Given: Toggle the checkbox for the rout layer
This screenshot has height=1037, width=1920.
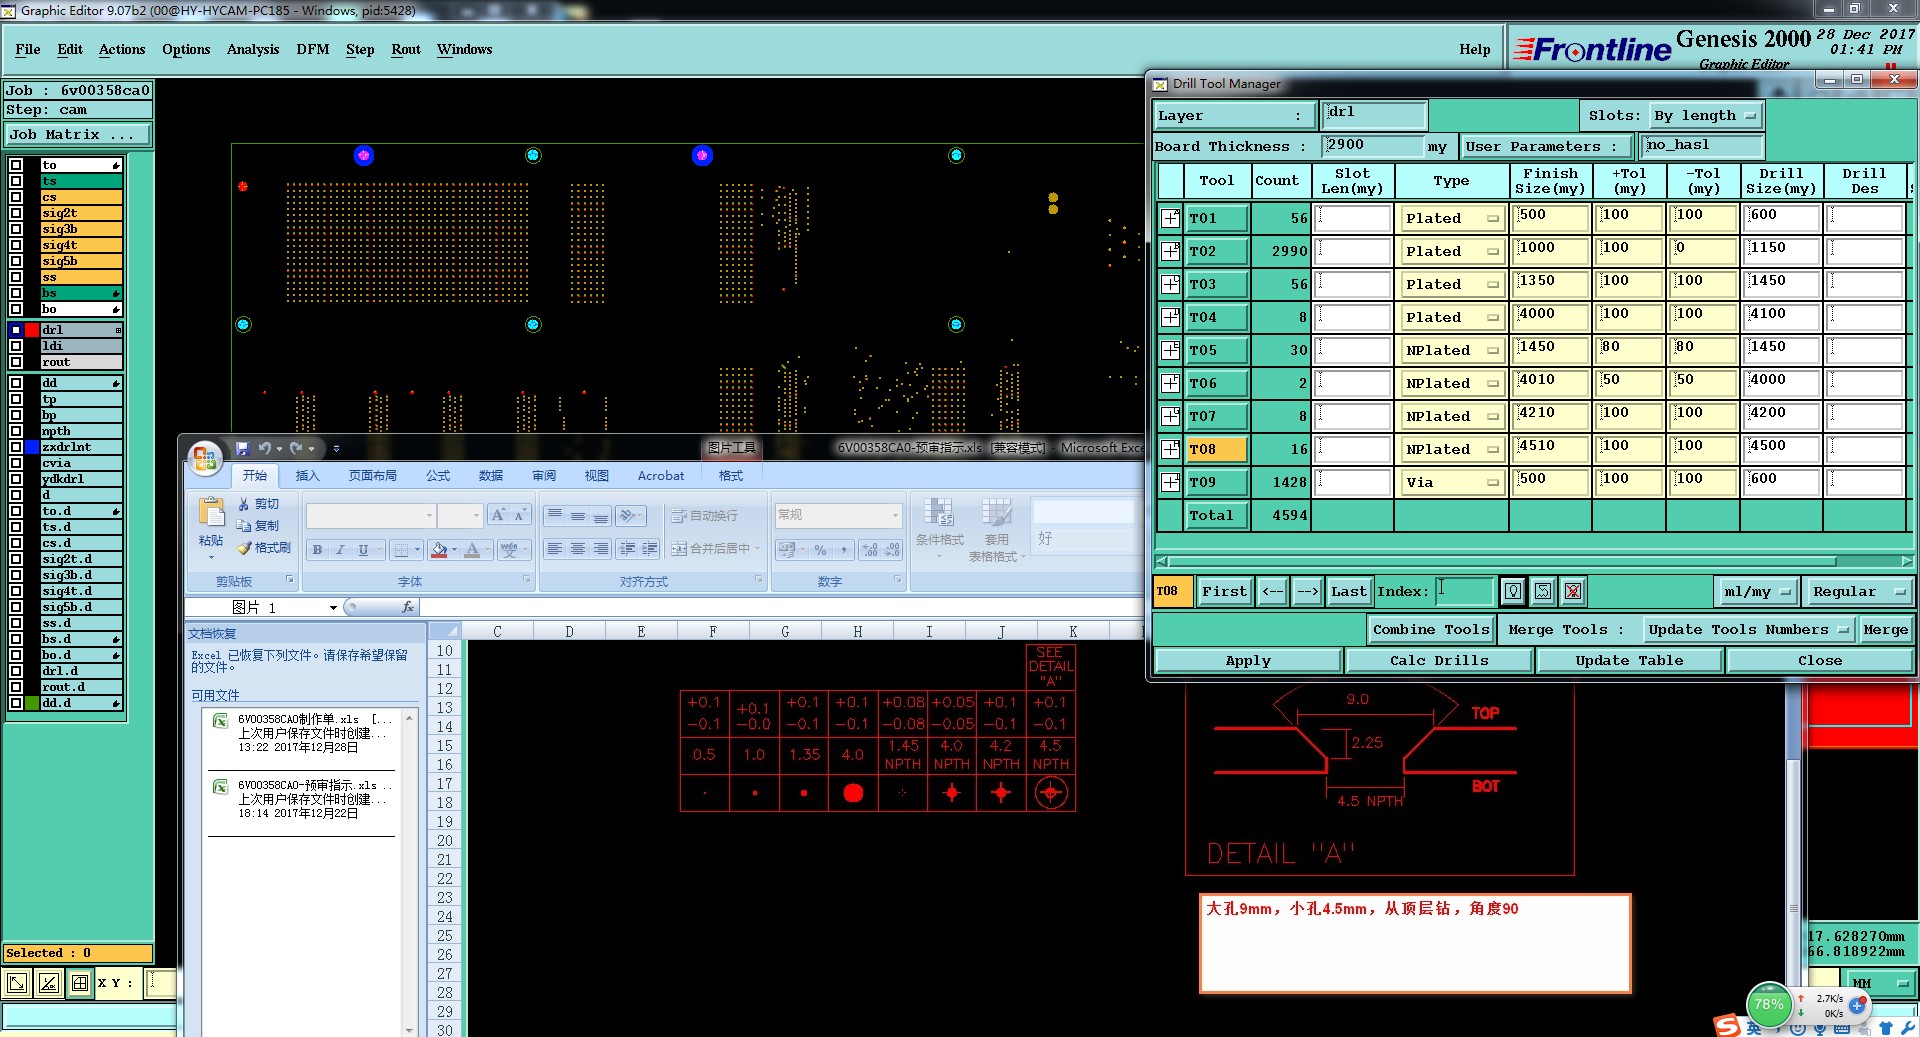Looking at the screenshot, I should point(16,362).
